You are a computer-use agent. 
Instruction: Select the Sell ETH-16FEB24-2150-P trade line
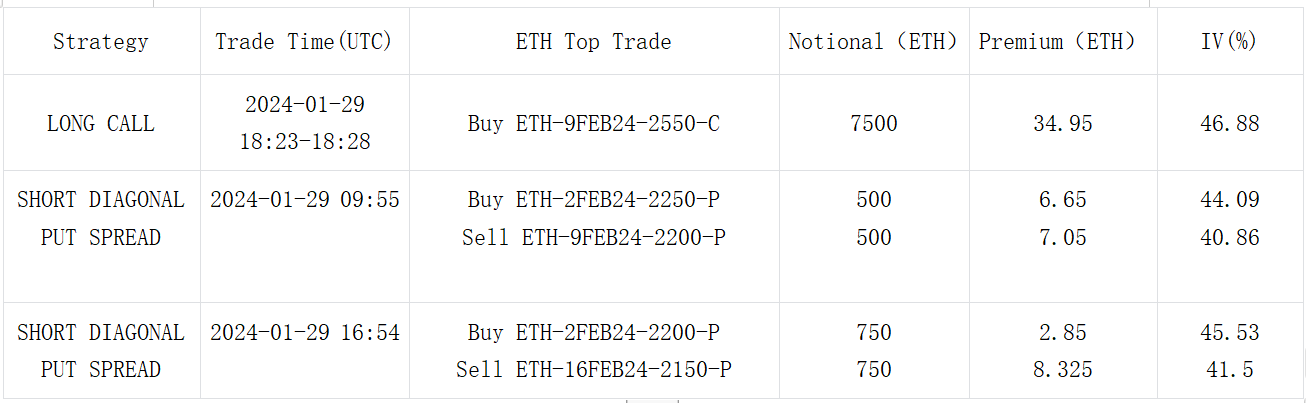pos(594,370)
